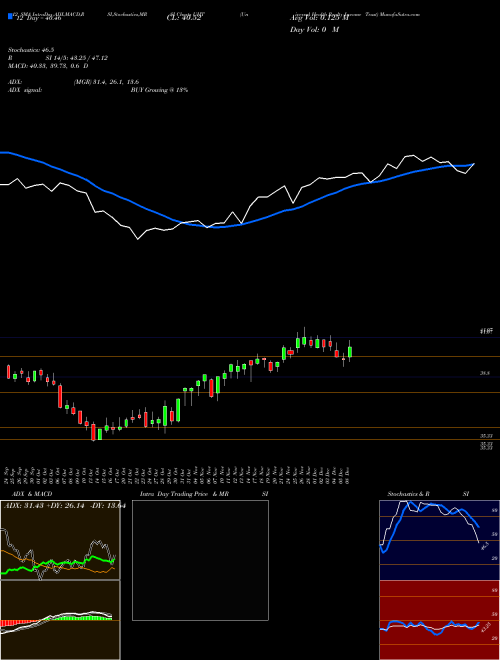Screen dimensions: 500x660
Task: Click the 'Stochastics: 46.5' reading
Action: tap(29, 50)
